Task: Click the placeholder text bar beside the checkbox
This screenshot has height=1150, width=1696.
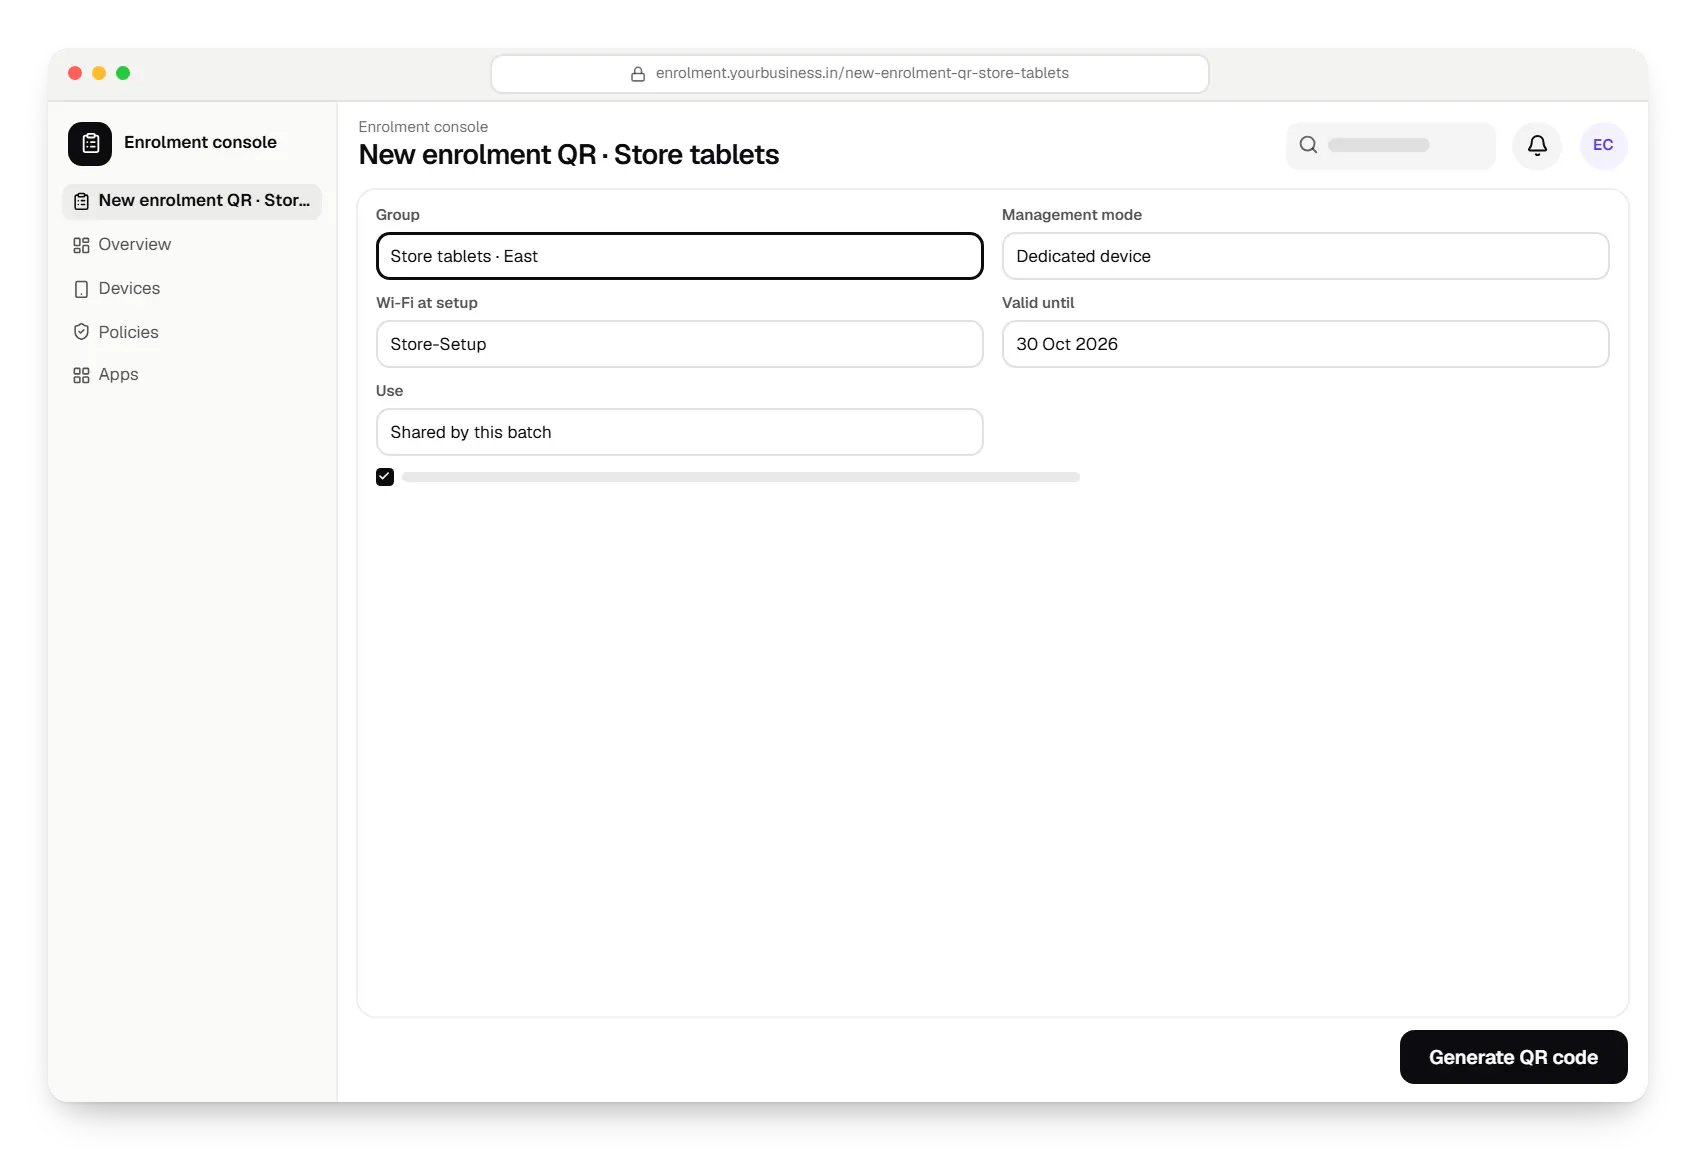Action: [x=741, y=477]
